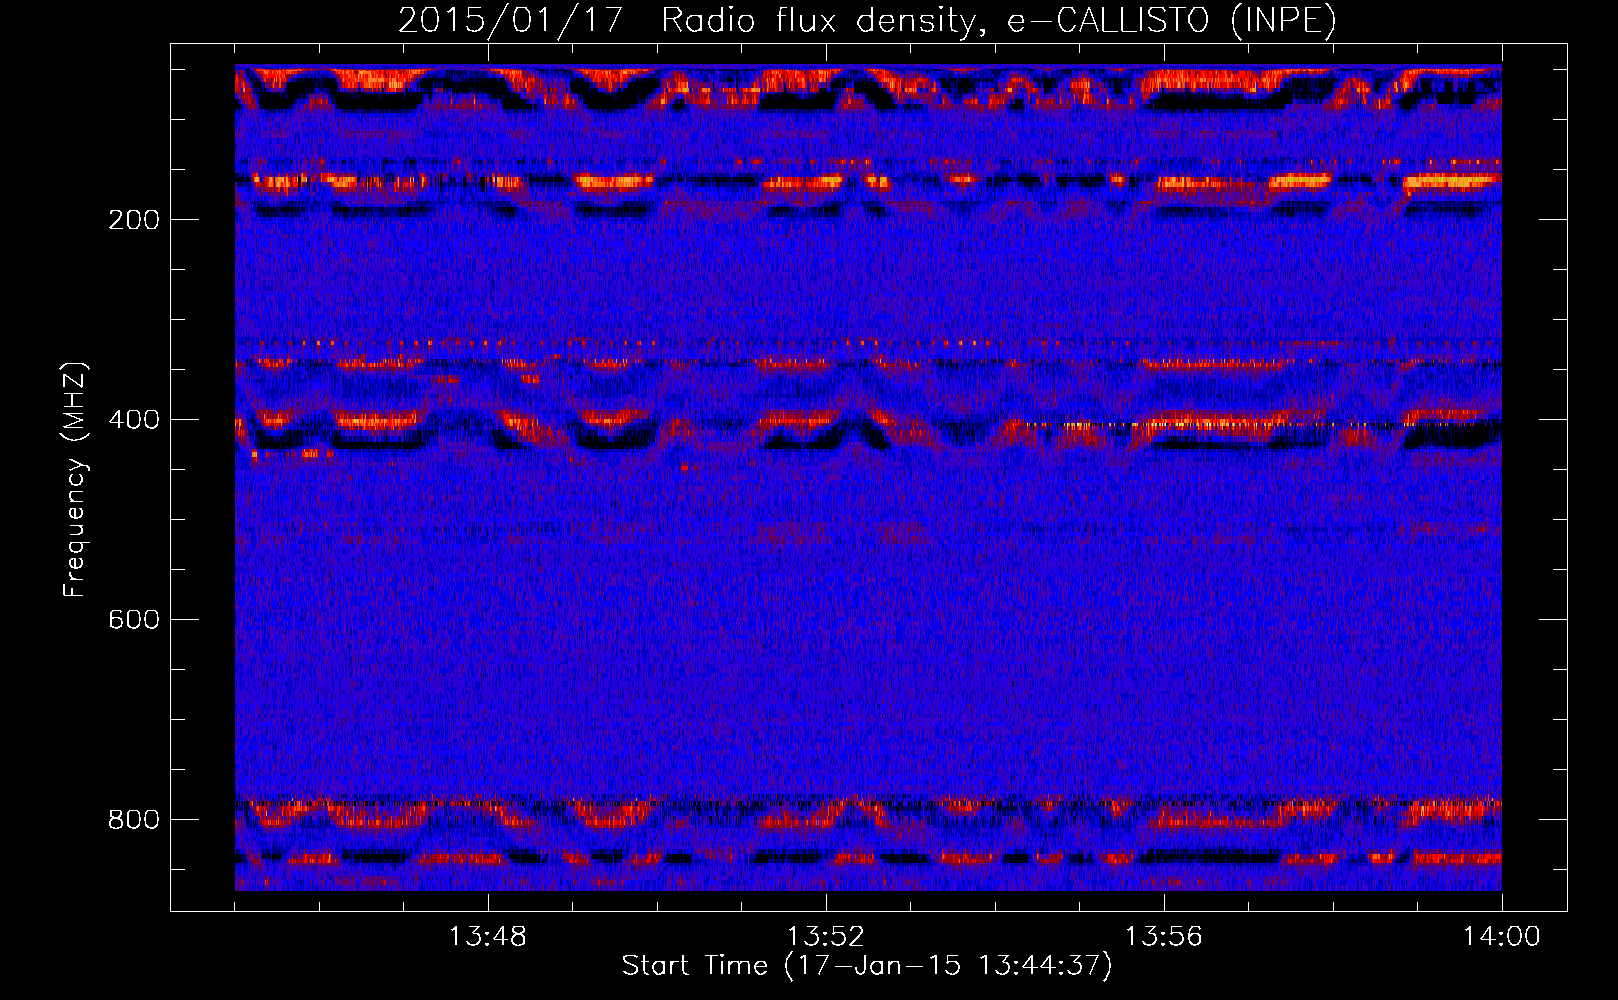Click the 400 frequency tick label
The height and width of the screenshot is (1000, 1618).
pyautogui.click(x=134, y=420)
